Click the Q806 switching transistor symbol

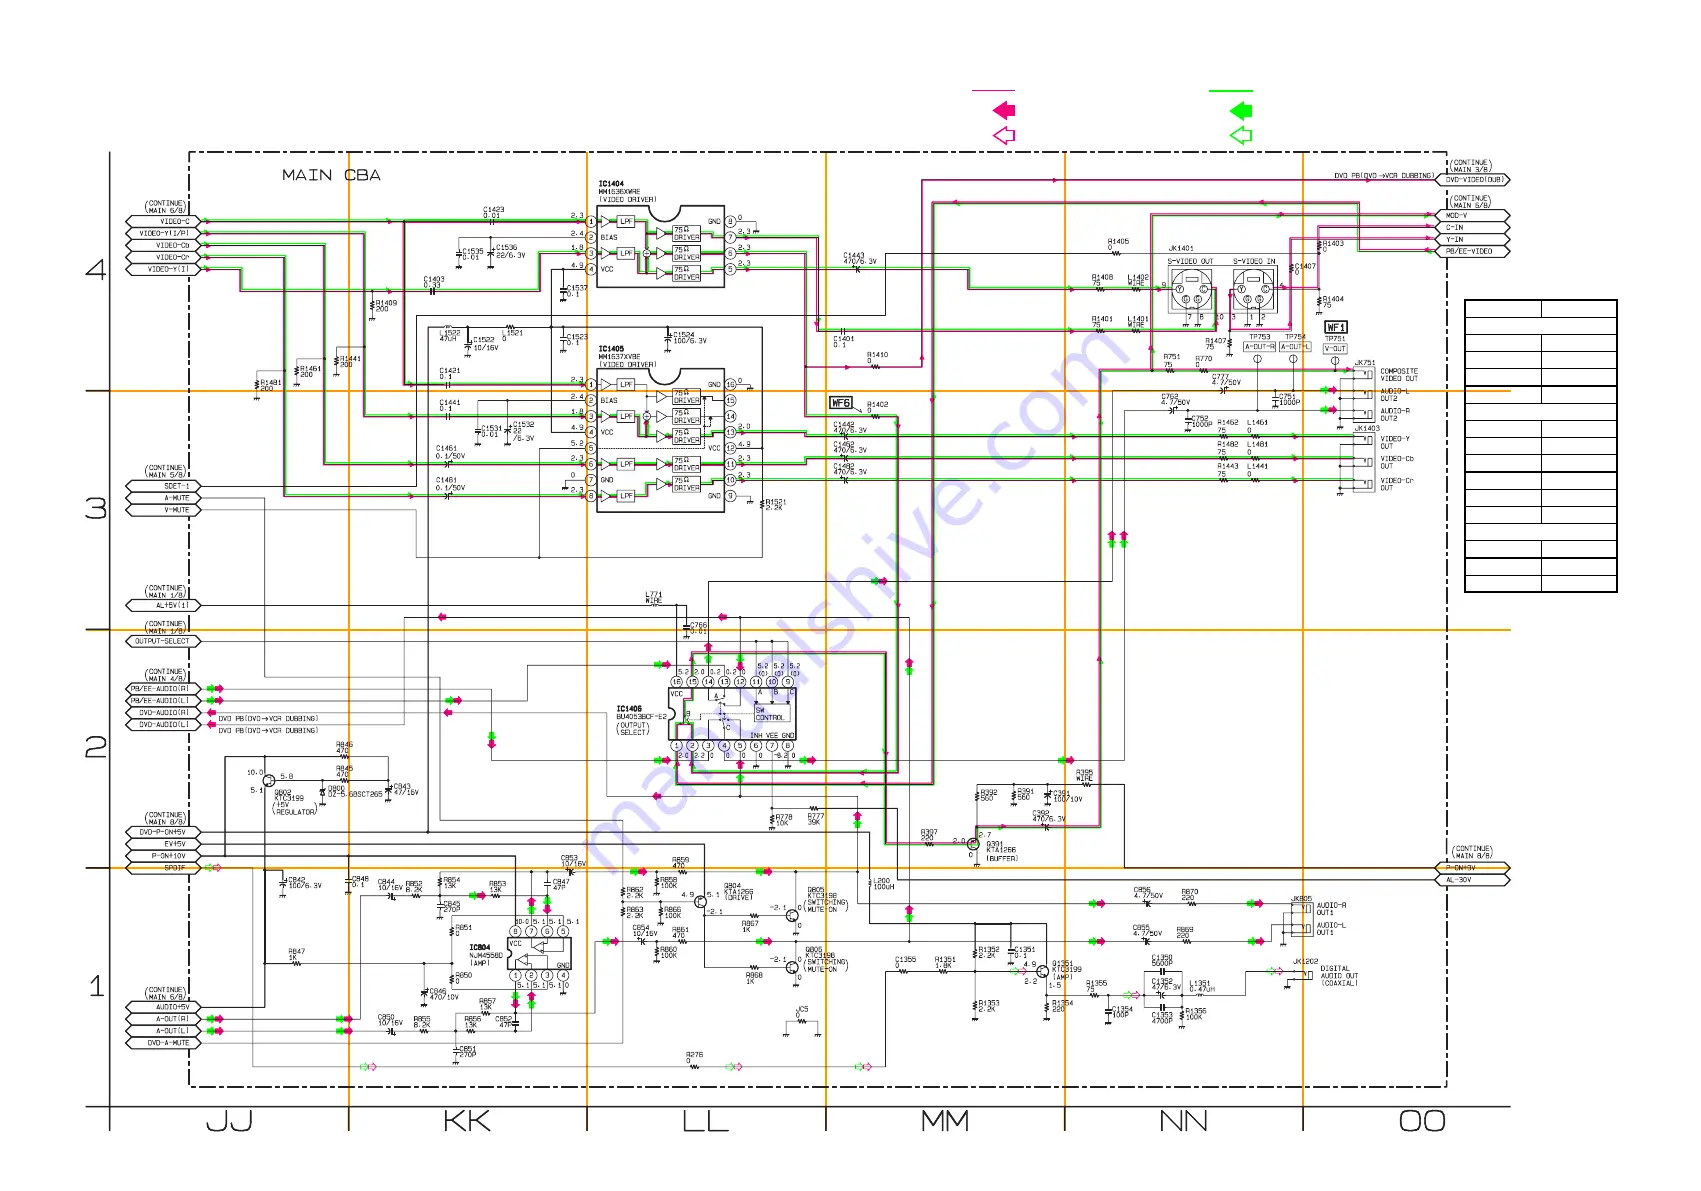click(792, 967)
